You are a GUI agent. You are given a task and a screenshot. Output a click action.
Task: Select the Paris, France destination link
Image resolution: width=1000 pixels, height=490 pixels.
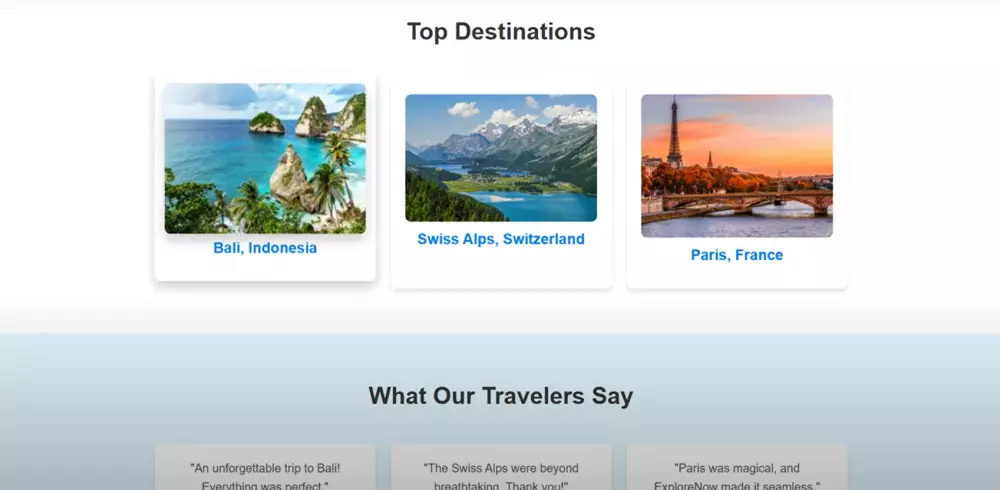(x=737, y=255)
